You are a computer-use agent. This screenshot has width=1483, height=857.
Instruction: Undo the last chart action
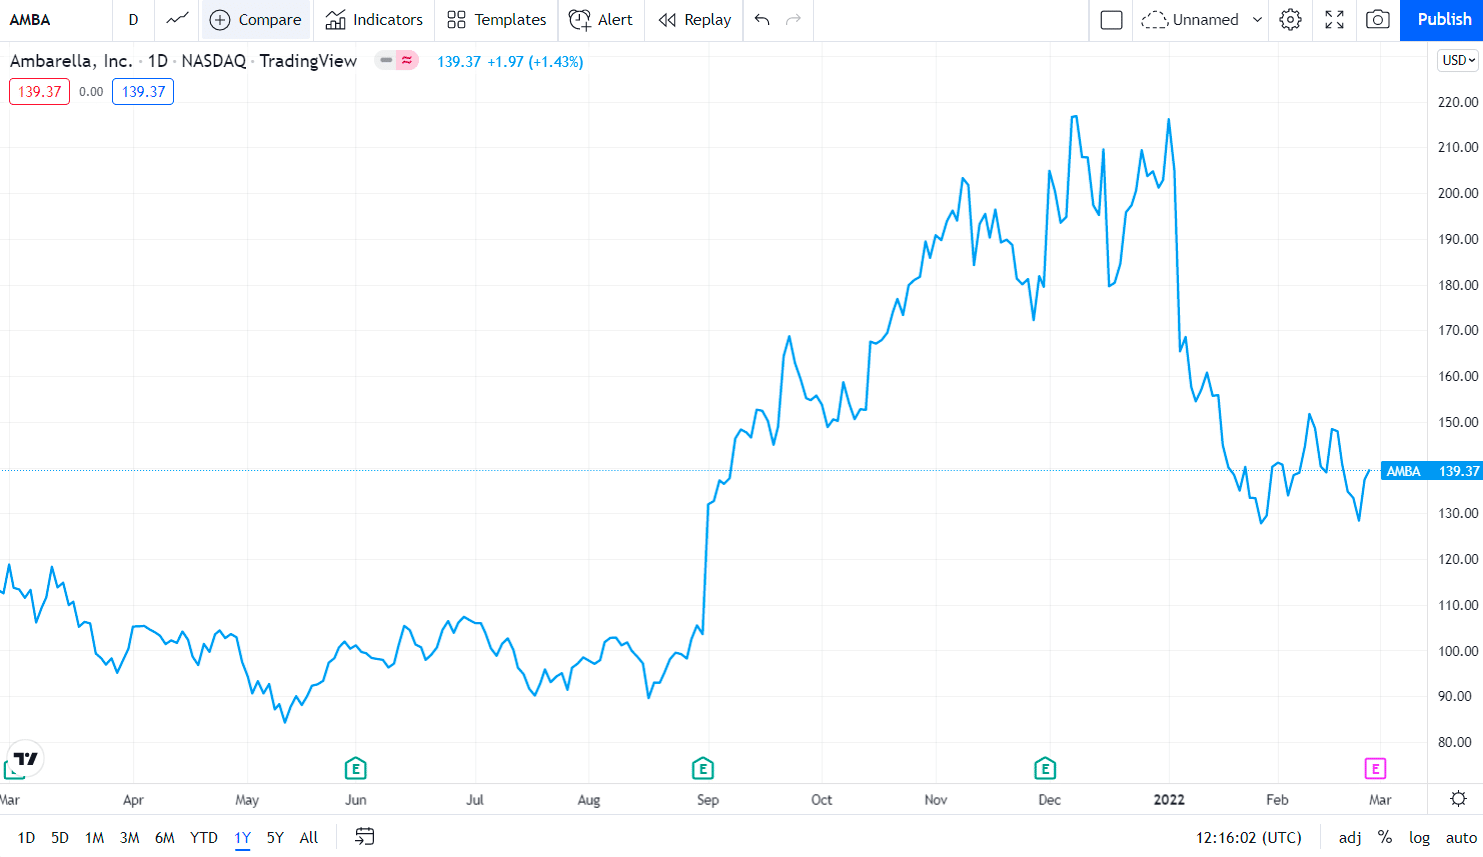click(762, 19)
